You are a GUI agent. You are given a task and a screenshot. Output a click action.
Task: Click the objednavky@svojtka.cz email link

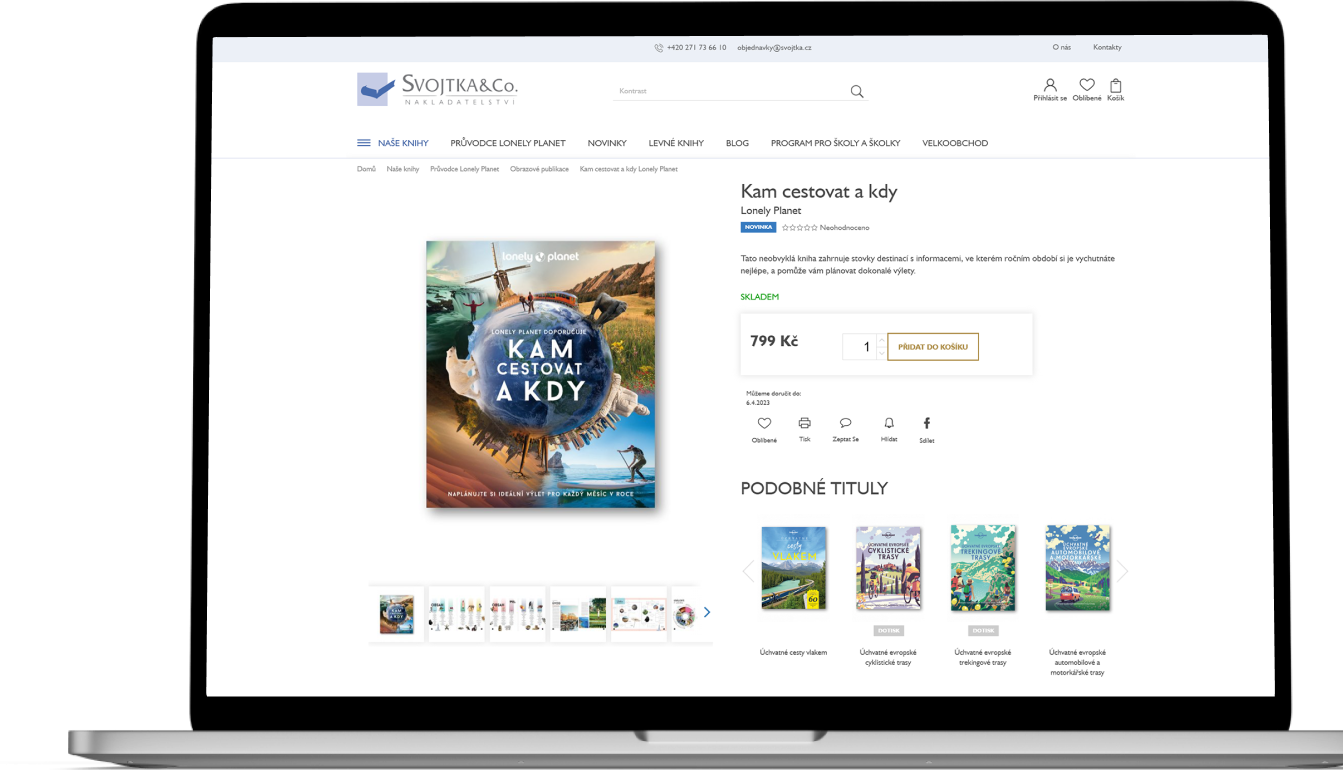pyautogui.click(x=774, y=47)
